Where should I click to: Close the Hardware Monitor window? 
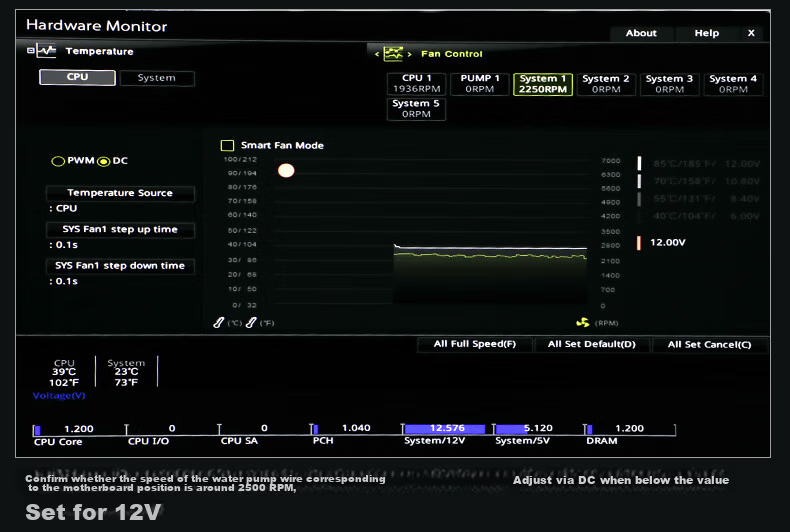[x=751, y=33]
